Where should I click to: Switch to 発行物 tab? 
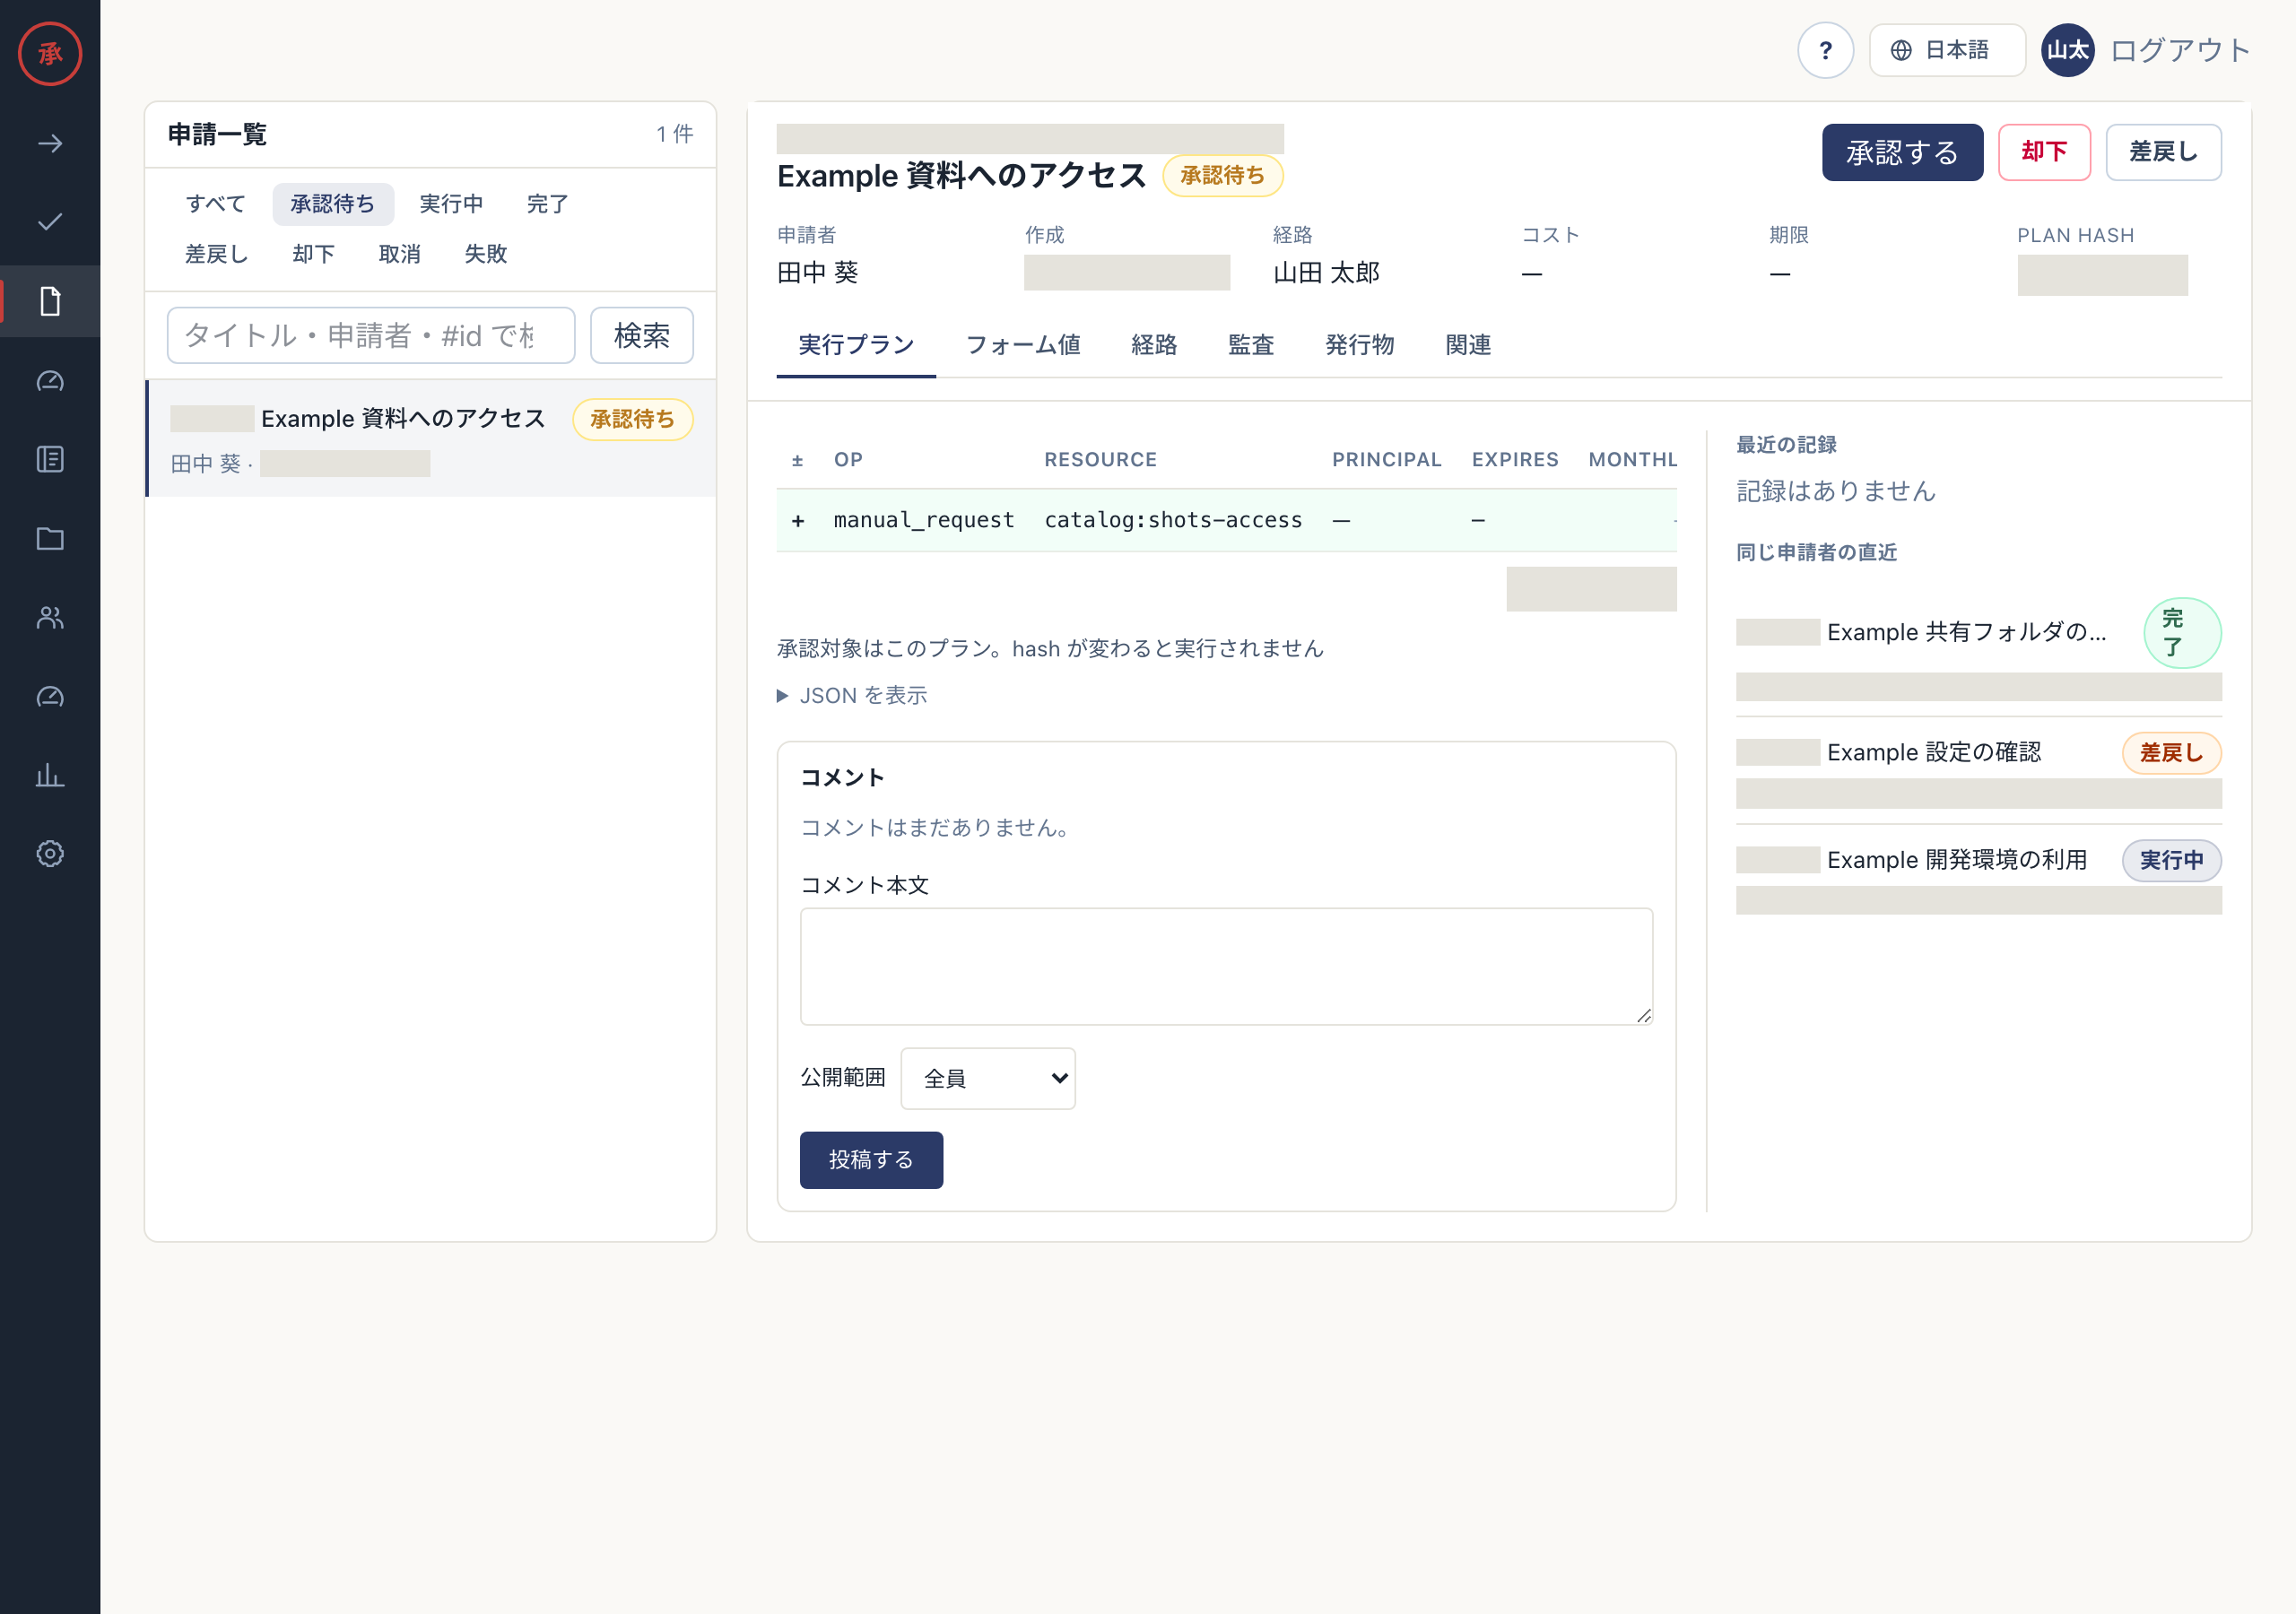pos(1360,345)
